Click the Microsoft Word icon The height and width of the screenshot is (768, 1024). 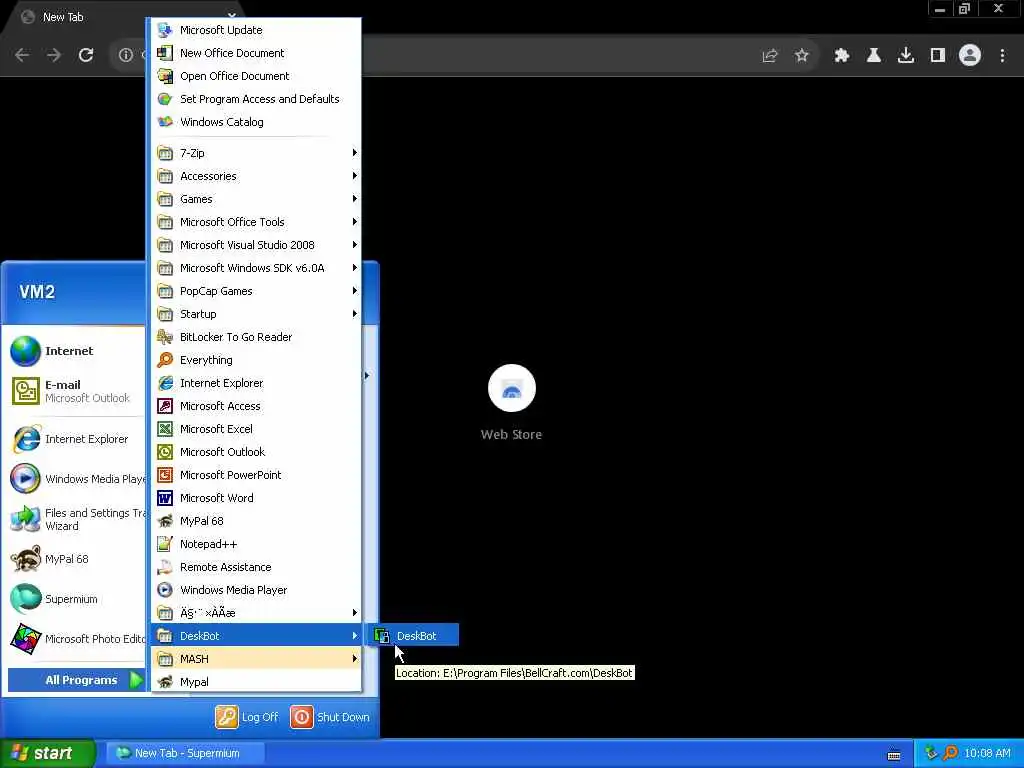pyautogui.click(x=165, y=498)
